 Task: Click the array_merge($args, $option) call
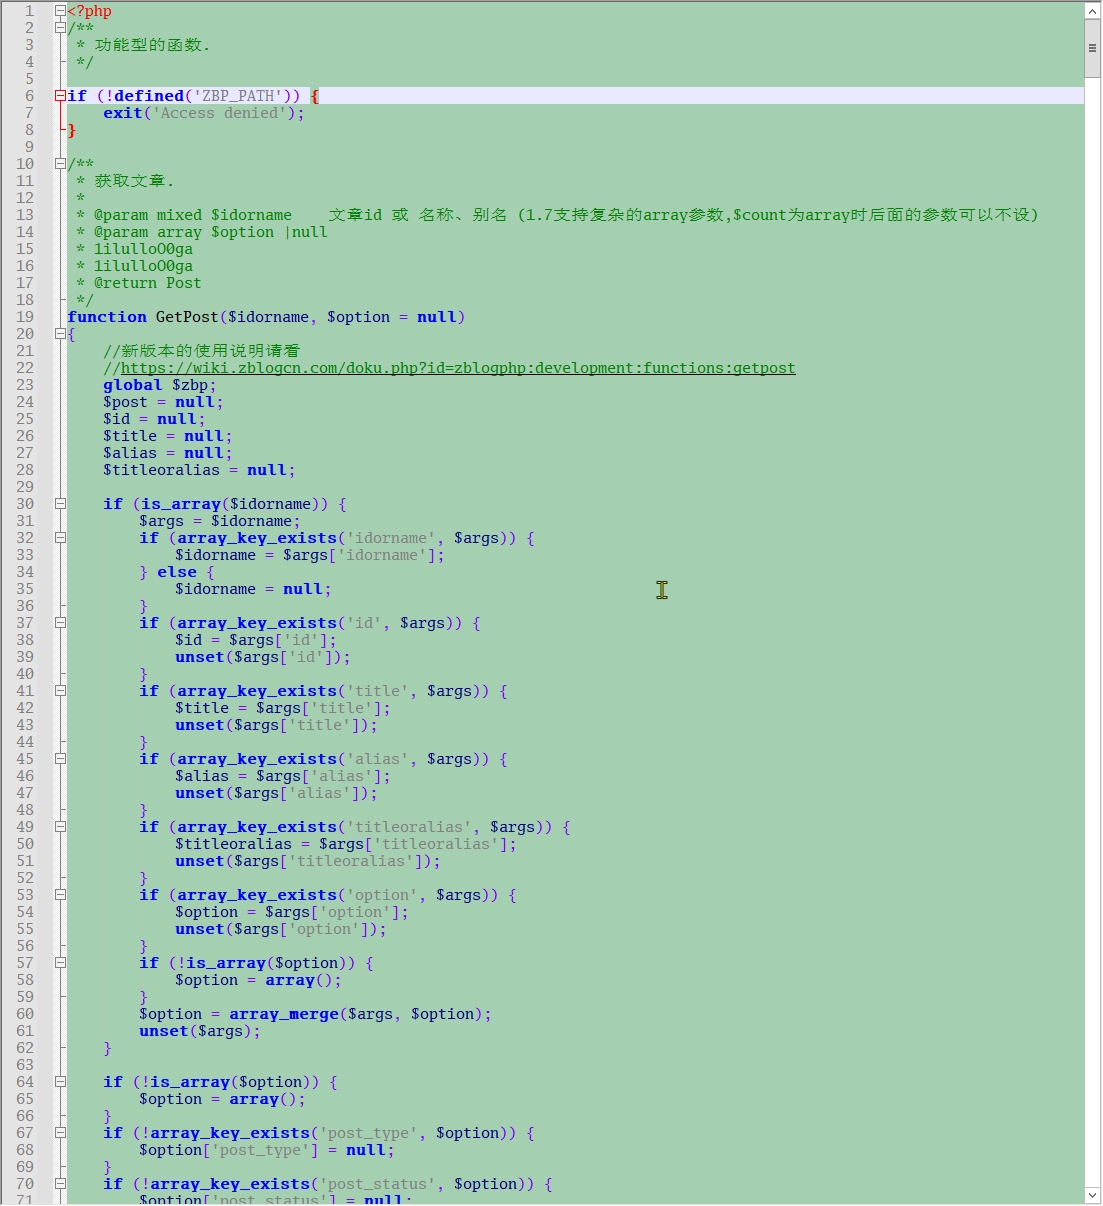[356, 1014]
